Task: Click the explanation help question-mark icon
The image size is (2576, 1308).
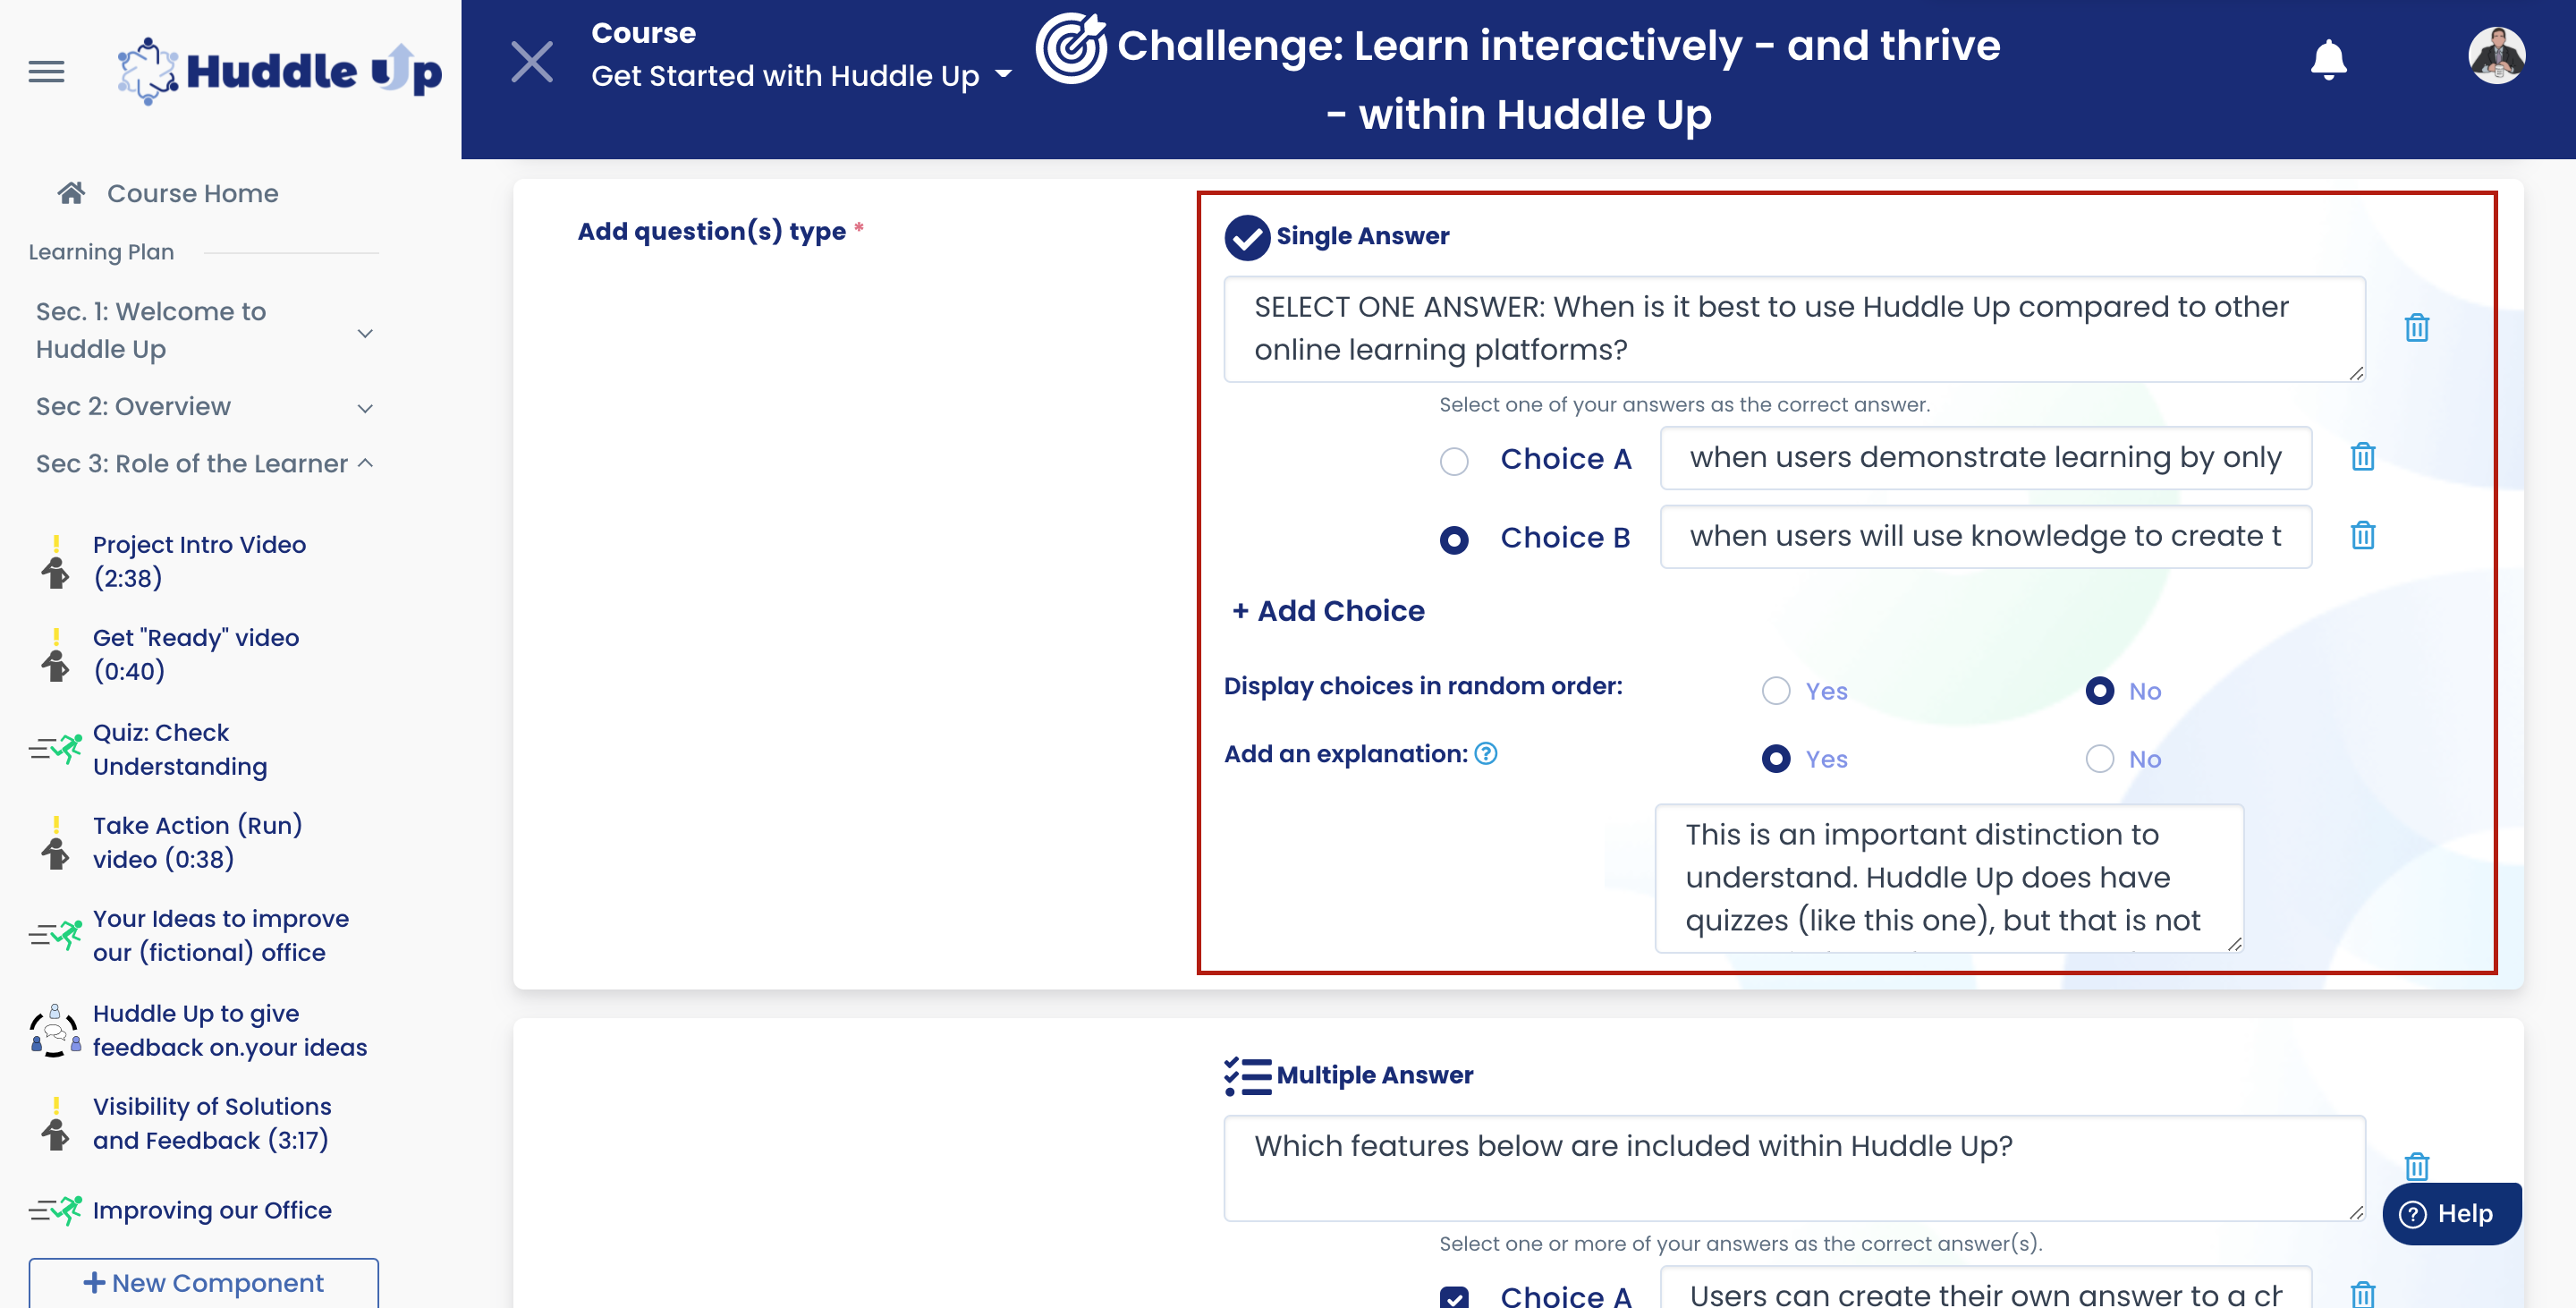Action: click(1486, 754)
